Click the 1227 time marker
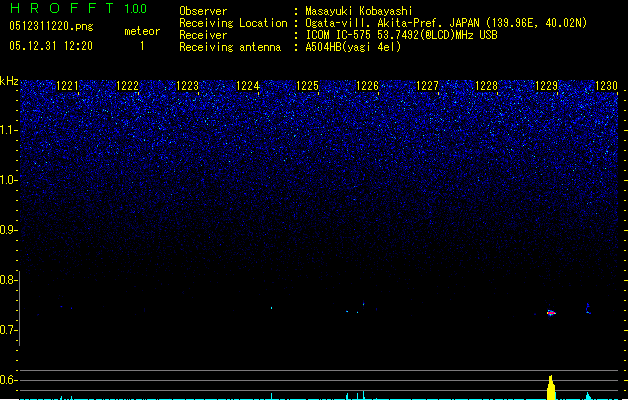The image size is (629, 400). coord(427,86)
